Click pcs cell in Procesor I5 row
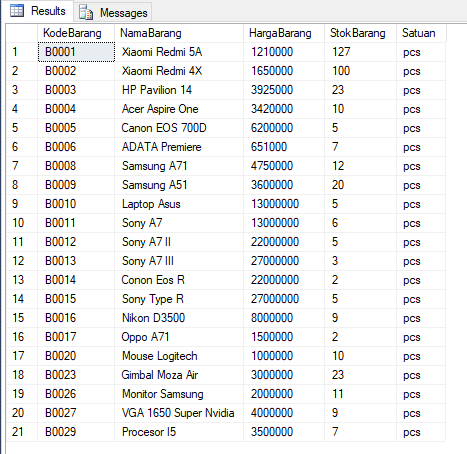Viewport: 467px width, 454px height. coord(421,432)
